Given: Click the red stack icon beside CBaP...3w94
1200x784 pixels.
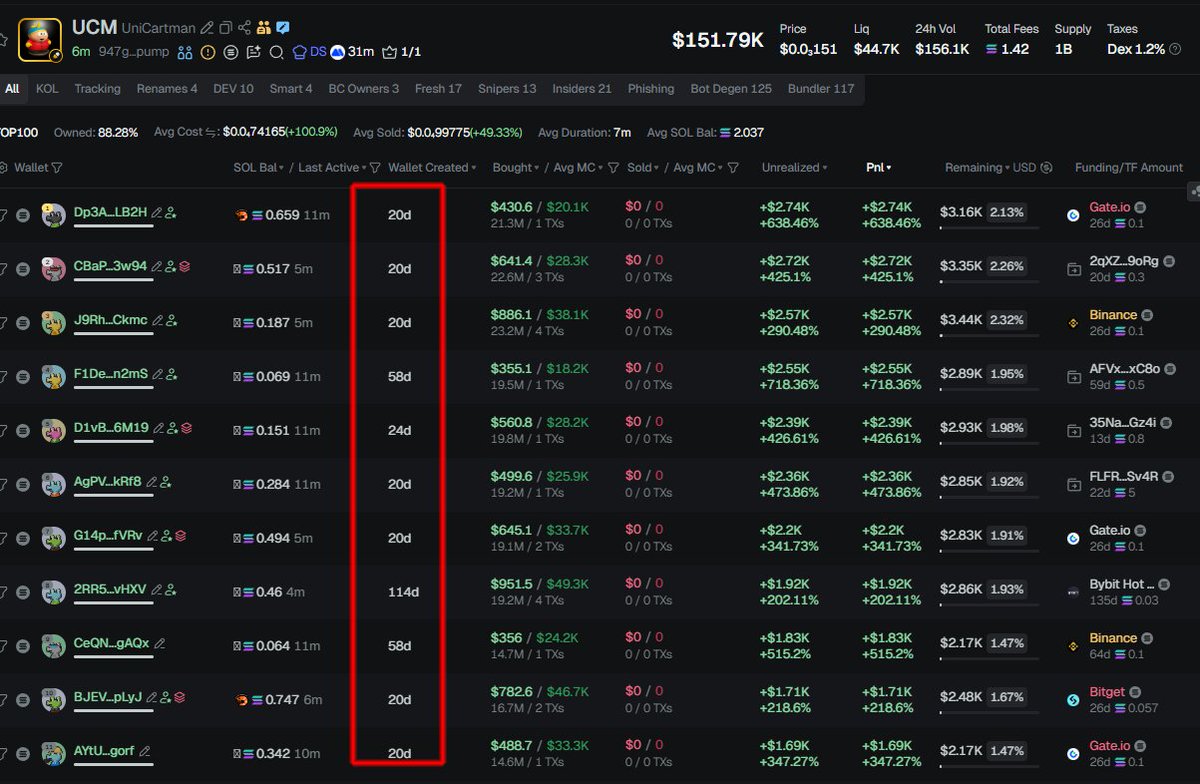Looking at the screenshot, I should (x=185, y=267).
